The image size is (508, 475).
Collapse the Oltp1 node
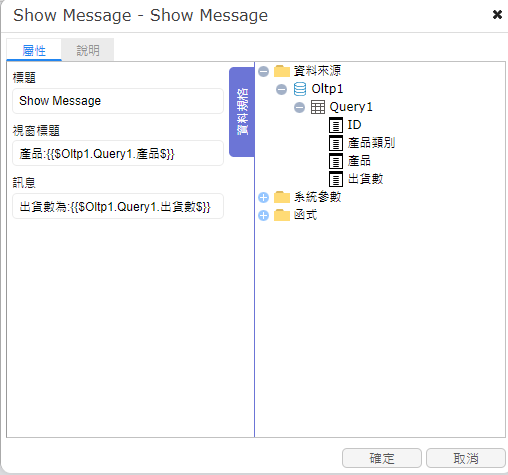[281, 89]
